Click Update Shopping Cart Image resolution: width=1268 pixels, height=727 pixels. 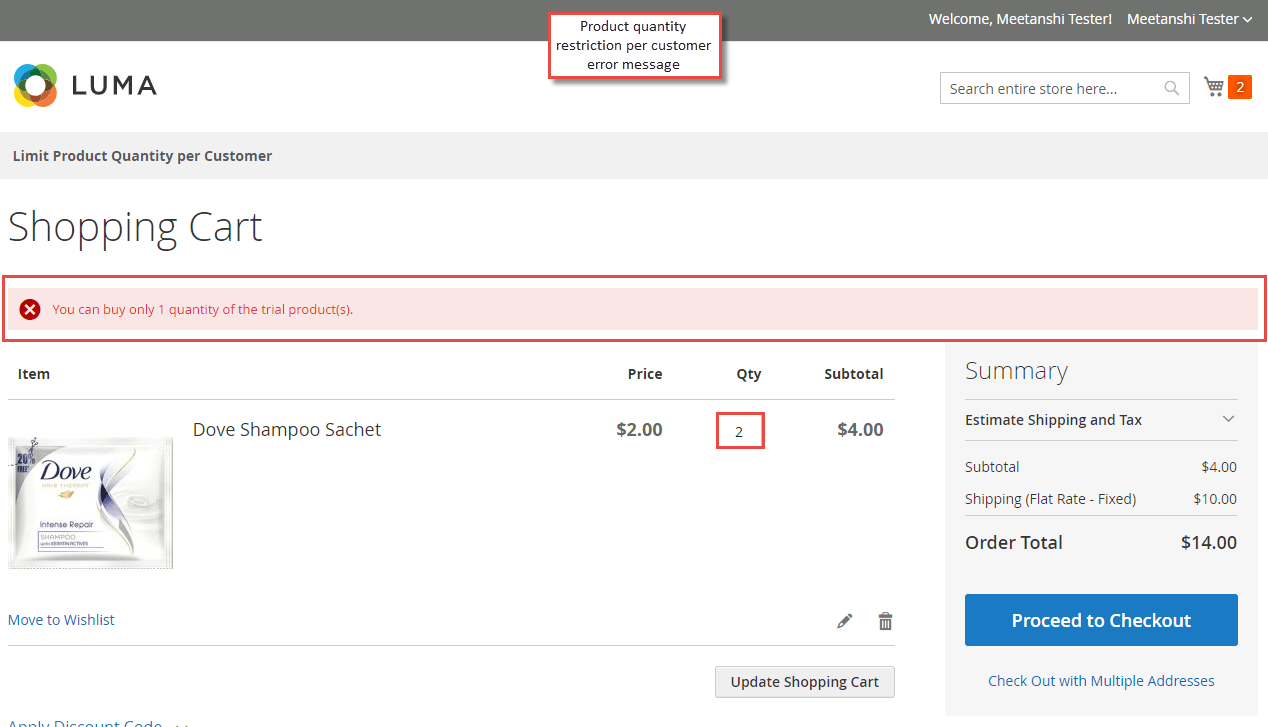(x=804, y=681)
